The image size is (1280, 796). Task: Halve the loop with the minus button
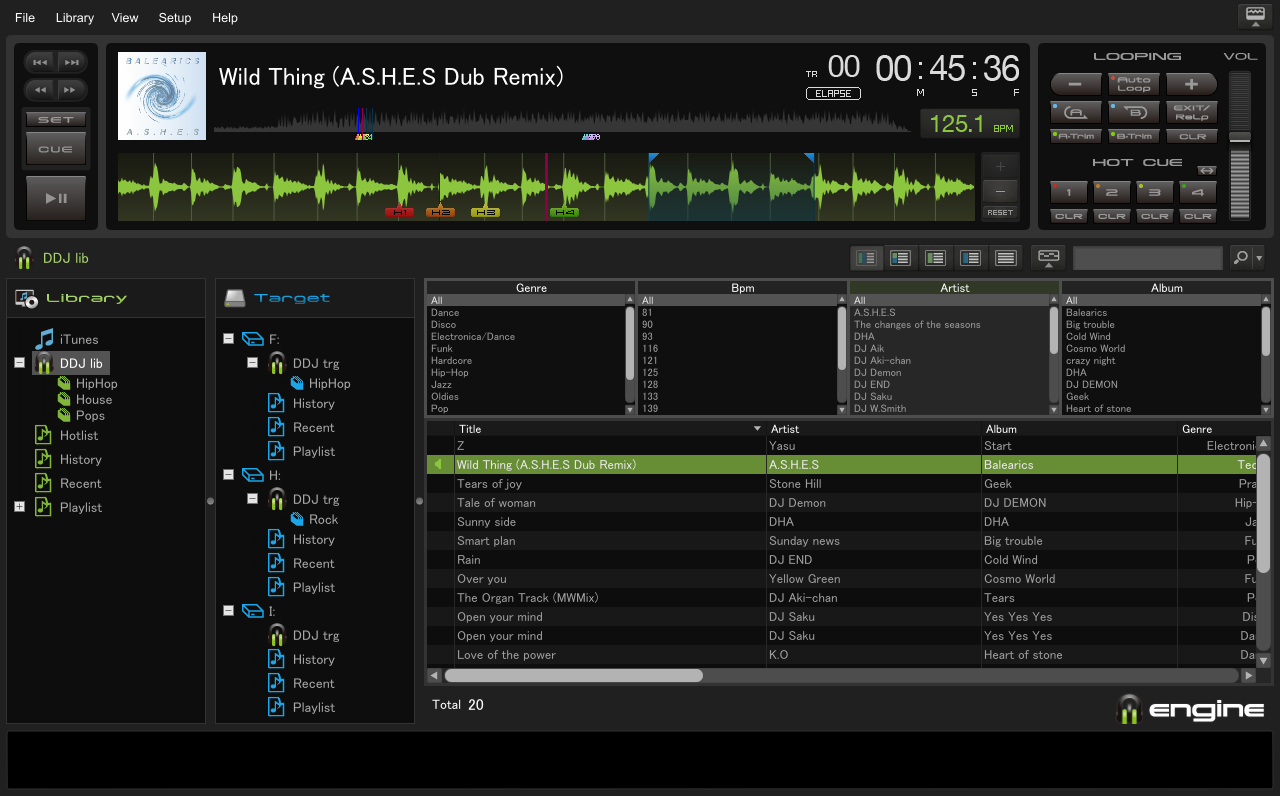pyautogui.click(x=1076, y=85)
